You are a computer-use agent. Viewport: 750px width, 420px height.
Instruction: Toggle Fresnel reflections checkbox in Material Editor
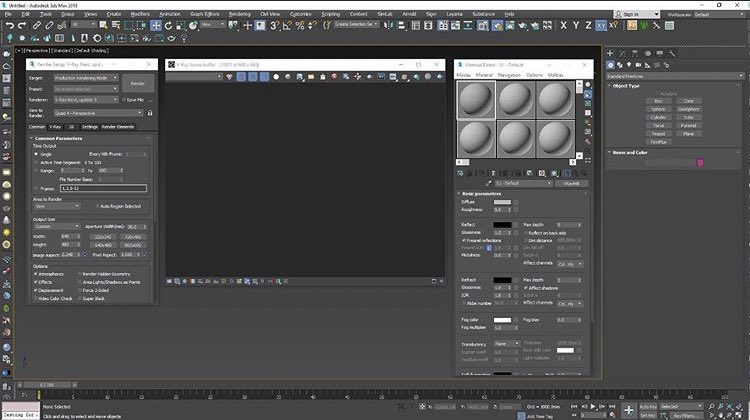click(x=463, y=240)
